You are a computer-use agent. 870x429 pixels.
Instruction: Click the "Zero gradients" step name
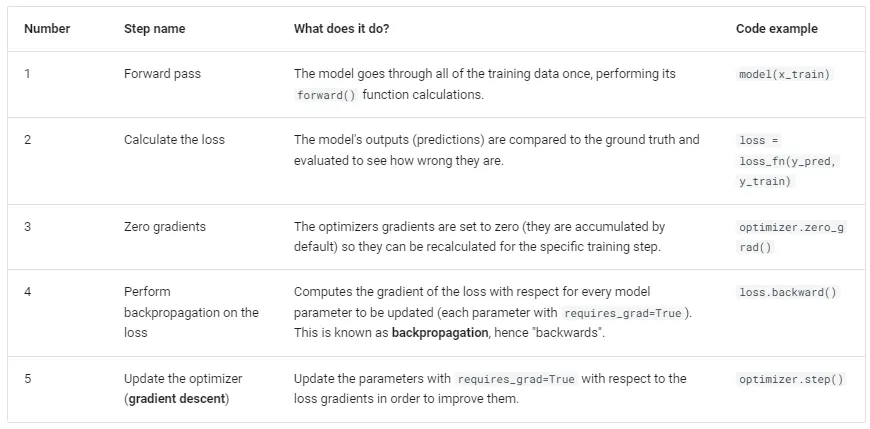(x=165, y=227)
